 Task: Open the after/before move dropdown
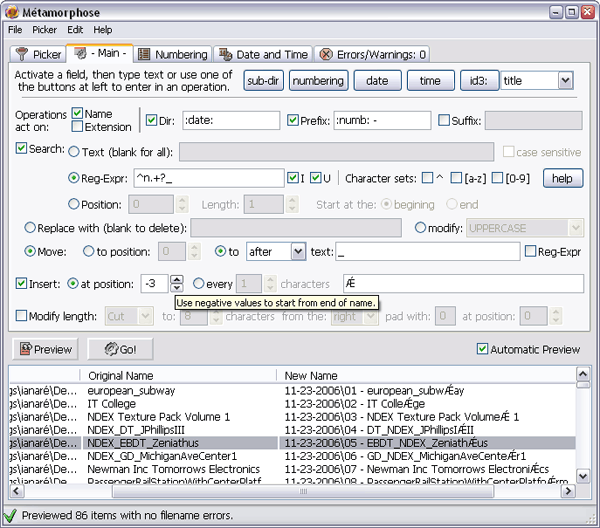[298, 252]
